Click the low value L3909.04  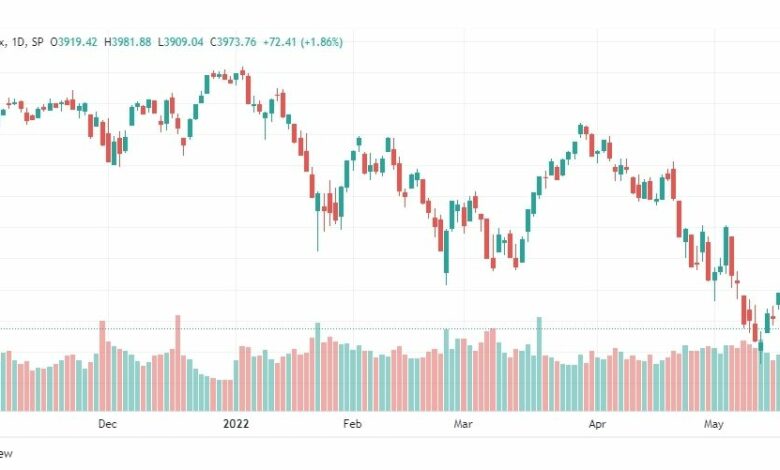pos(181,42)
